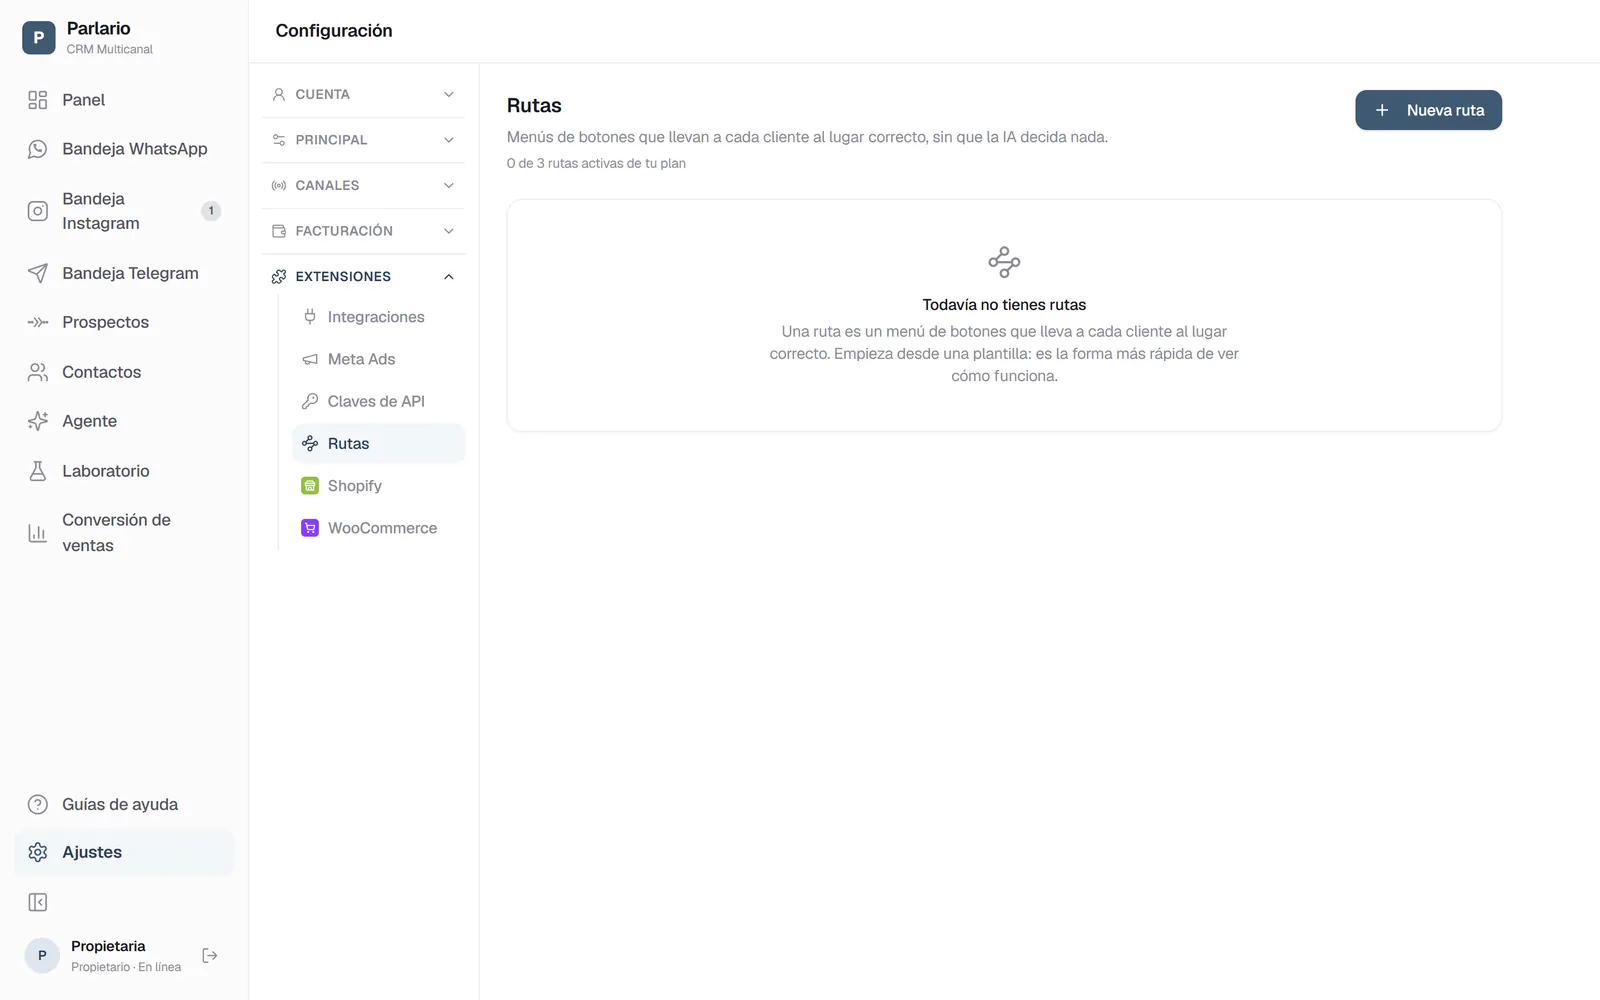Click the Laboratorio flask icon
The height and width of the screenshot is (1000, 1600).
[38, 471]
